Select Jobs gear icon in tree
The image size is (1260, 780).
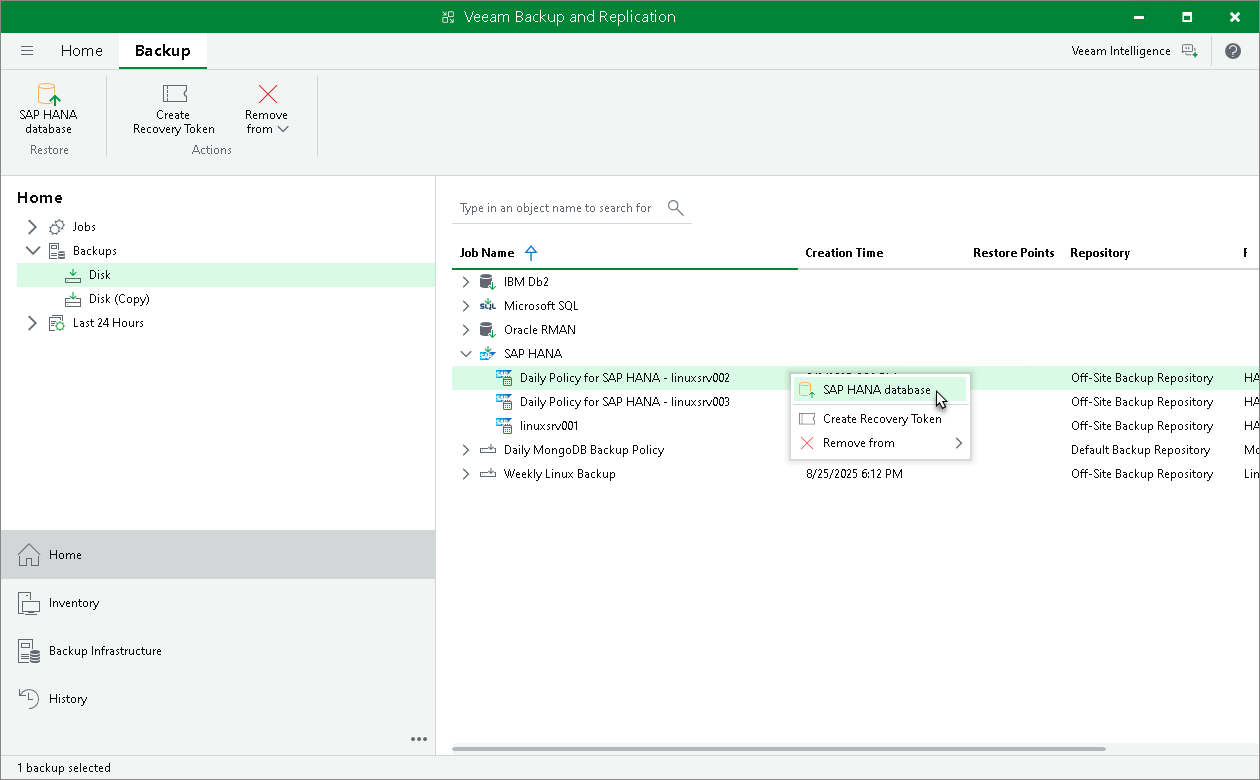(x=57, y=227)
